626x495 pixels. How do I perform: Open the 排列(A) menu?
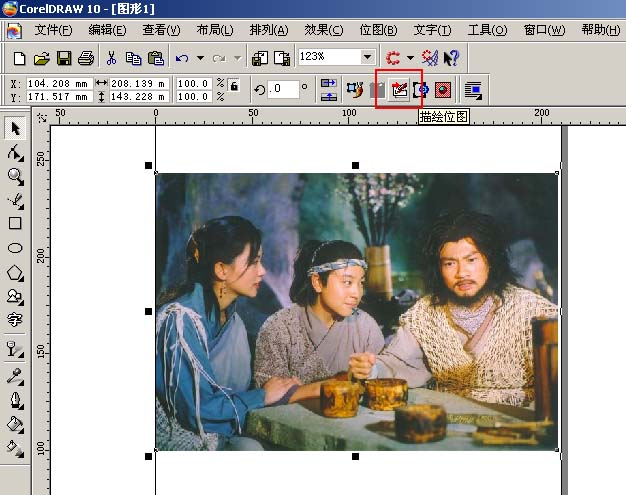point(269,30)
